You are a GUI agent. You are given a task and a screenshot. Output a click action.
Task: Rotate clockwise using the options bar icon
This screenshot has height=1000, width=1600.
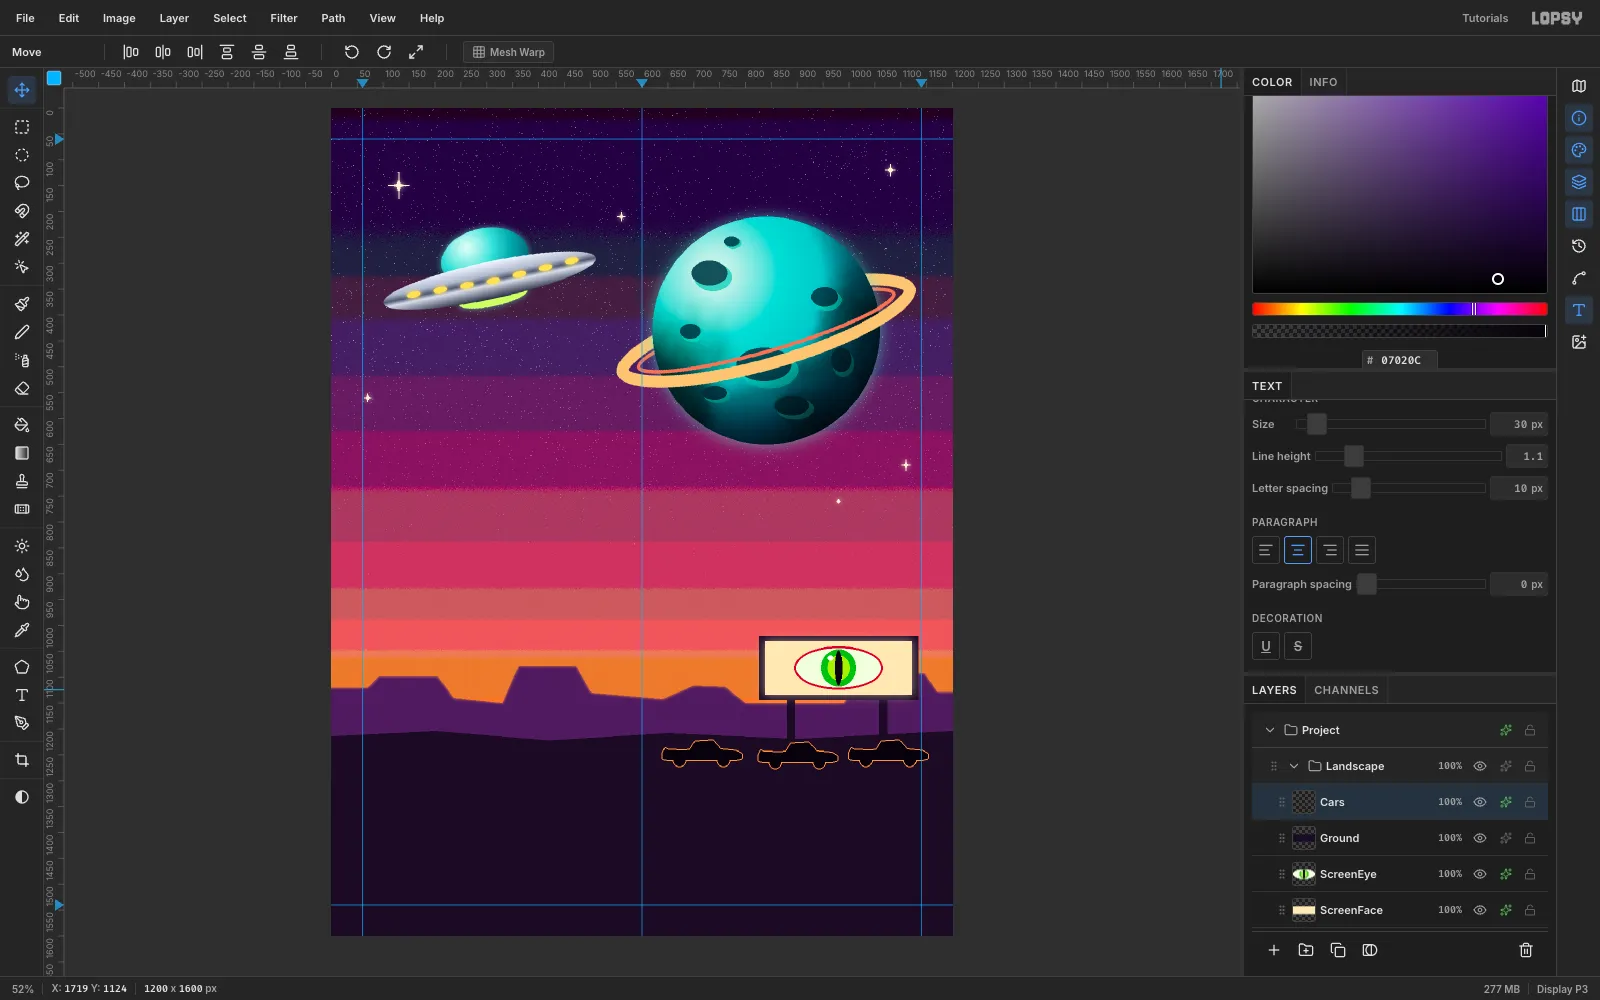click(x=384, y=52)
